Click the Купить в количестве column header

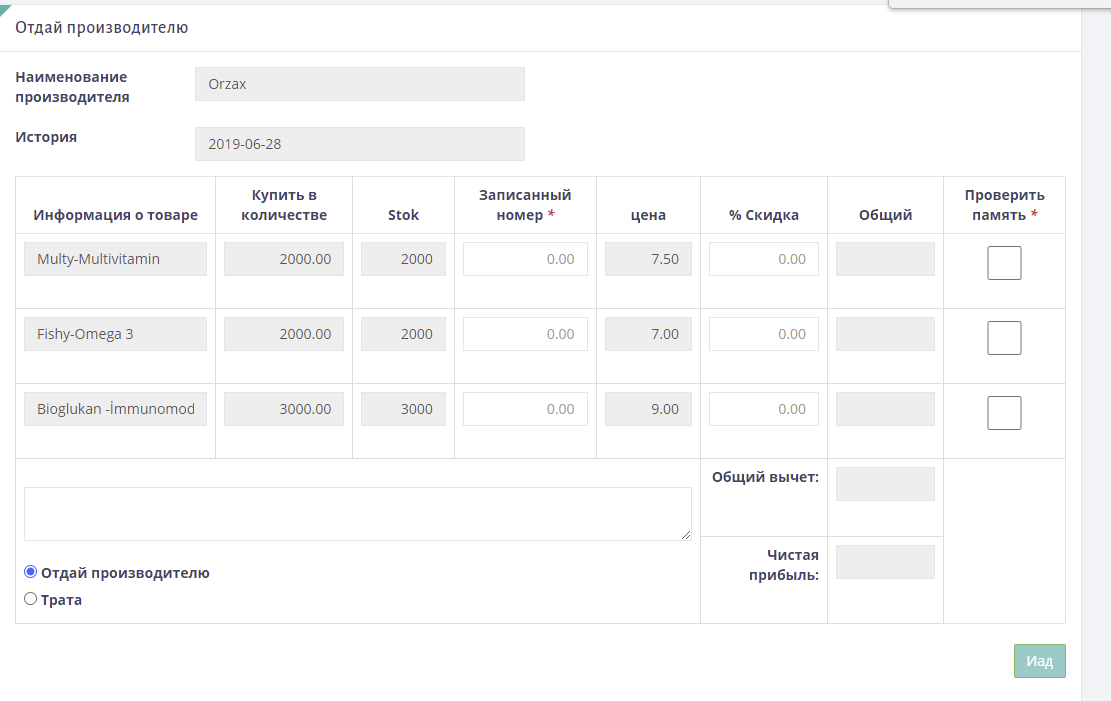pyautogui.click(x=284, y=205)
